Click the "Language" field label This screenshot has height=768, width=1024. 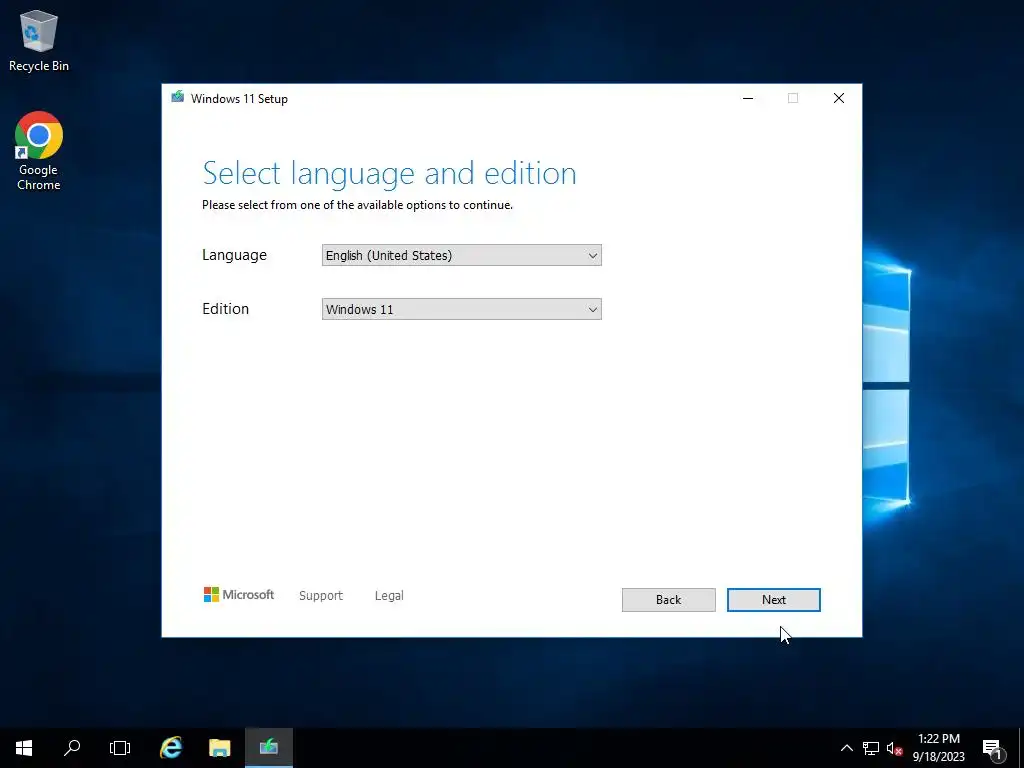point(234,255)
